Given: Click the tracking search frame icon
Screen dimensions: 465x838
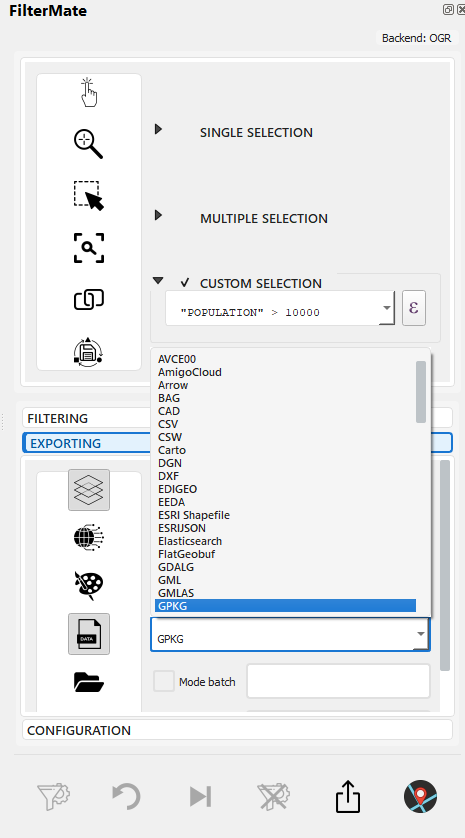Looking at the screenshot, I should point(89,248).
